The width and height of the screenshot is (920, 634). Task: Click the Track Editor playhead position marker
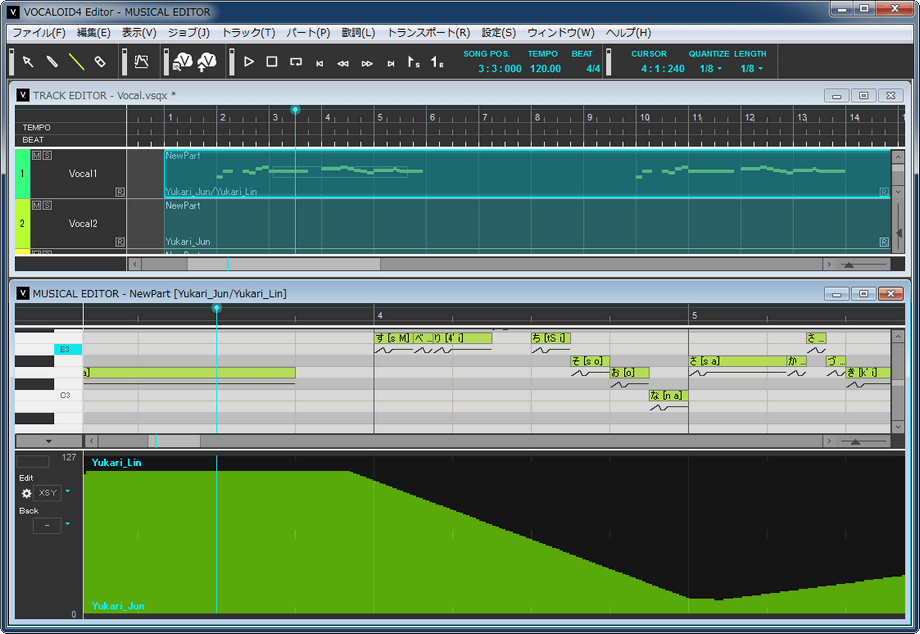point(295,110)
